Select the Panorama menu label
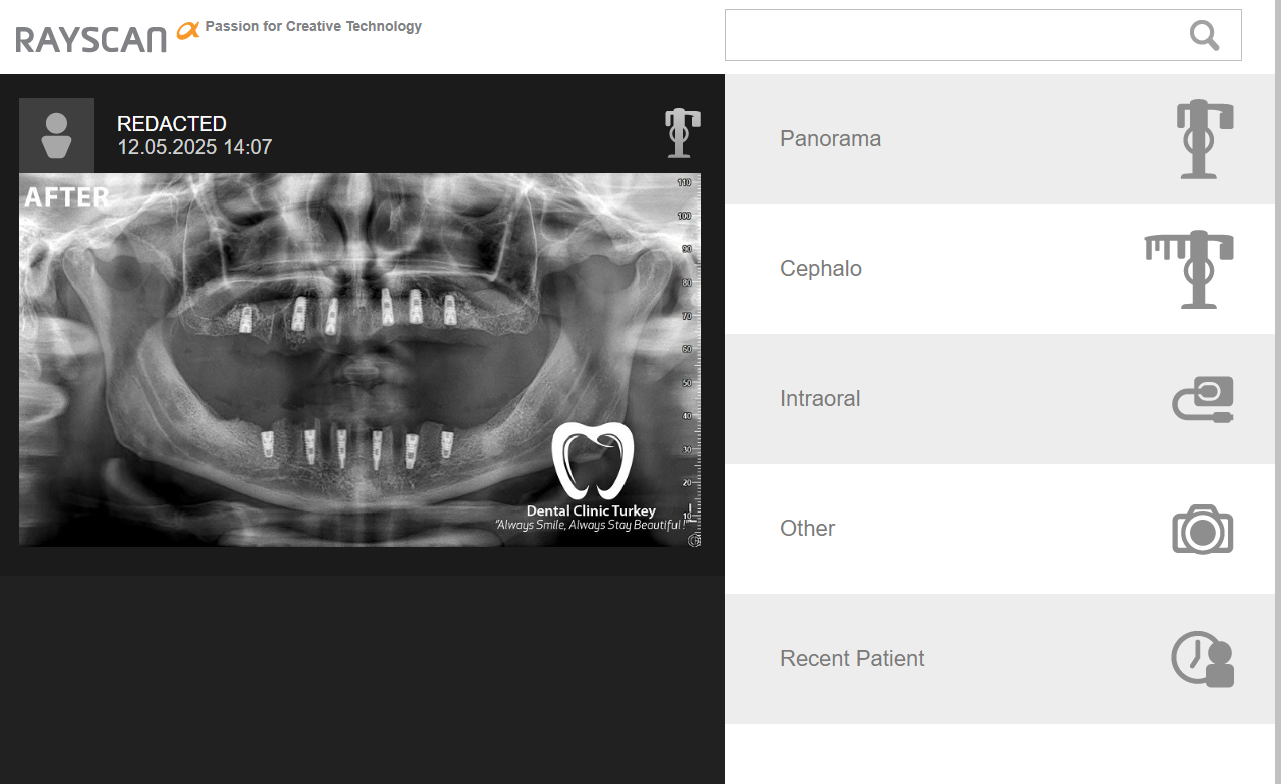Viewport: 1281px width, 784px height. [830, 139]
